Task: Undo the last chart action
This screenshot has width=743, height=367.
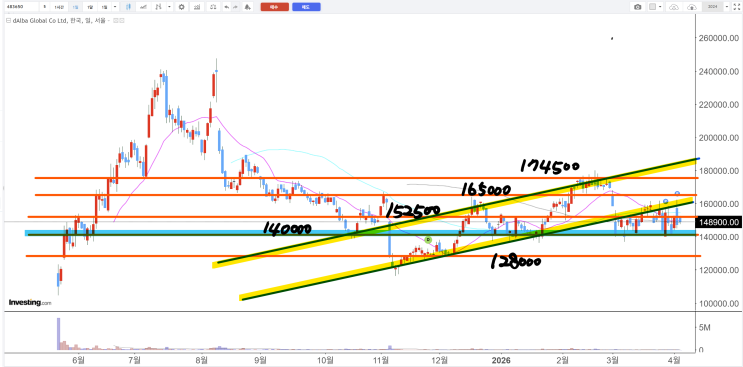Action: point(227,7)
